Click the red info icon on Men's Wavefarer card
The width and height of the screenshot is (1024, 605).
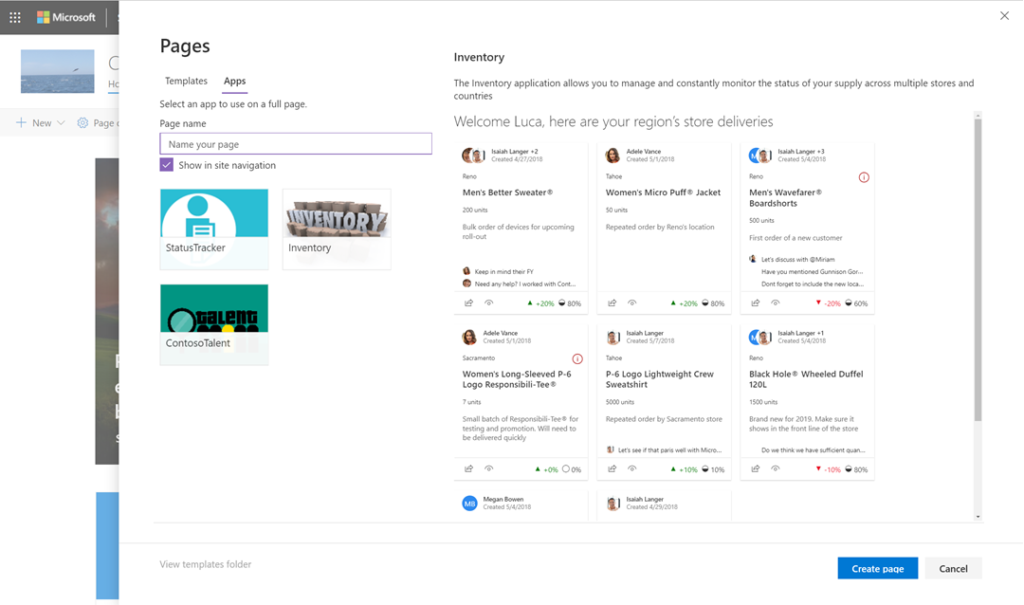point(864,177)
